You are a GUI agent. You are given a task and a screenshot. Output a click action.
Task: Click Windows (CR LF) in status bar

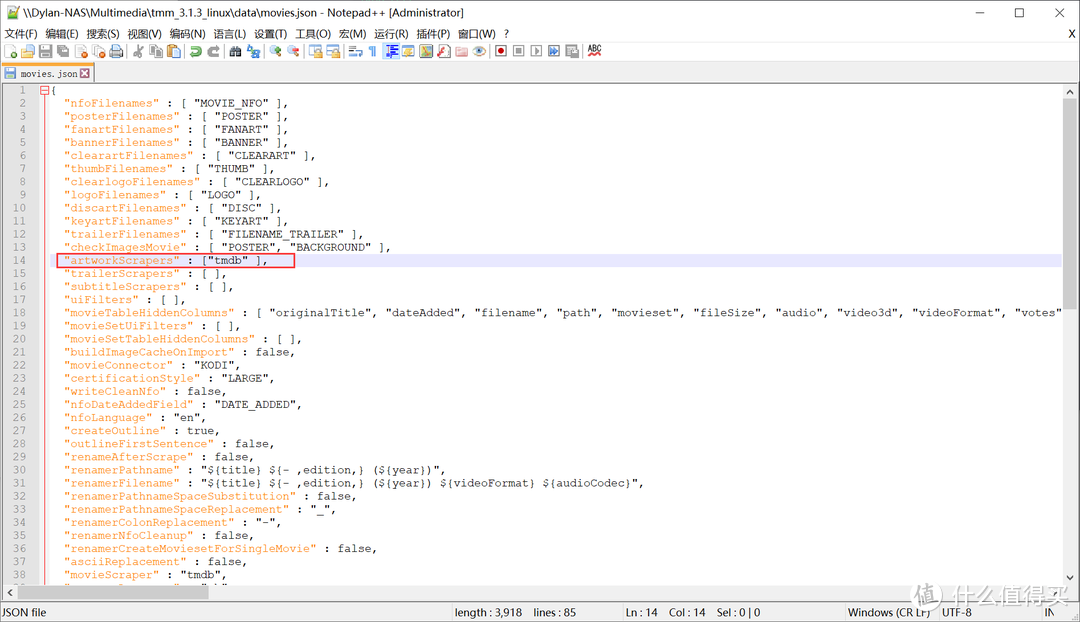coord(889,612)
